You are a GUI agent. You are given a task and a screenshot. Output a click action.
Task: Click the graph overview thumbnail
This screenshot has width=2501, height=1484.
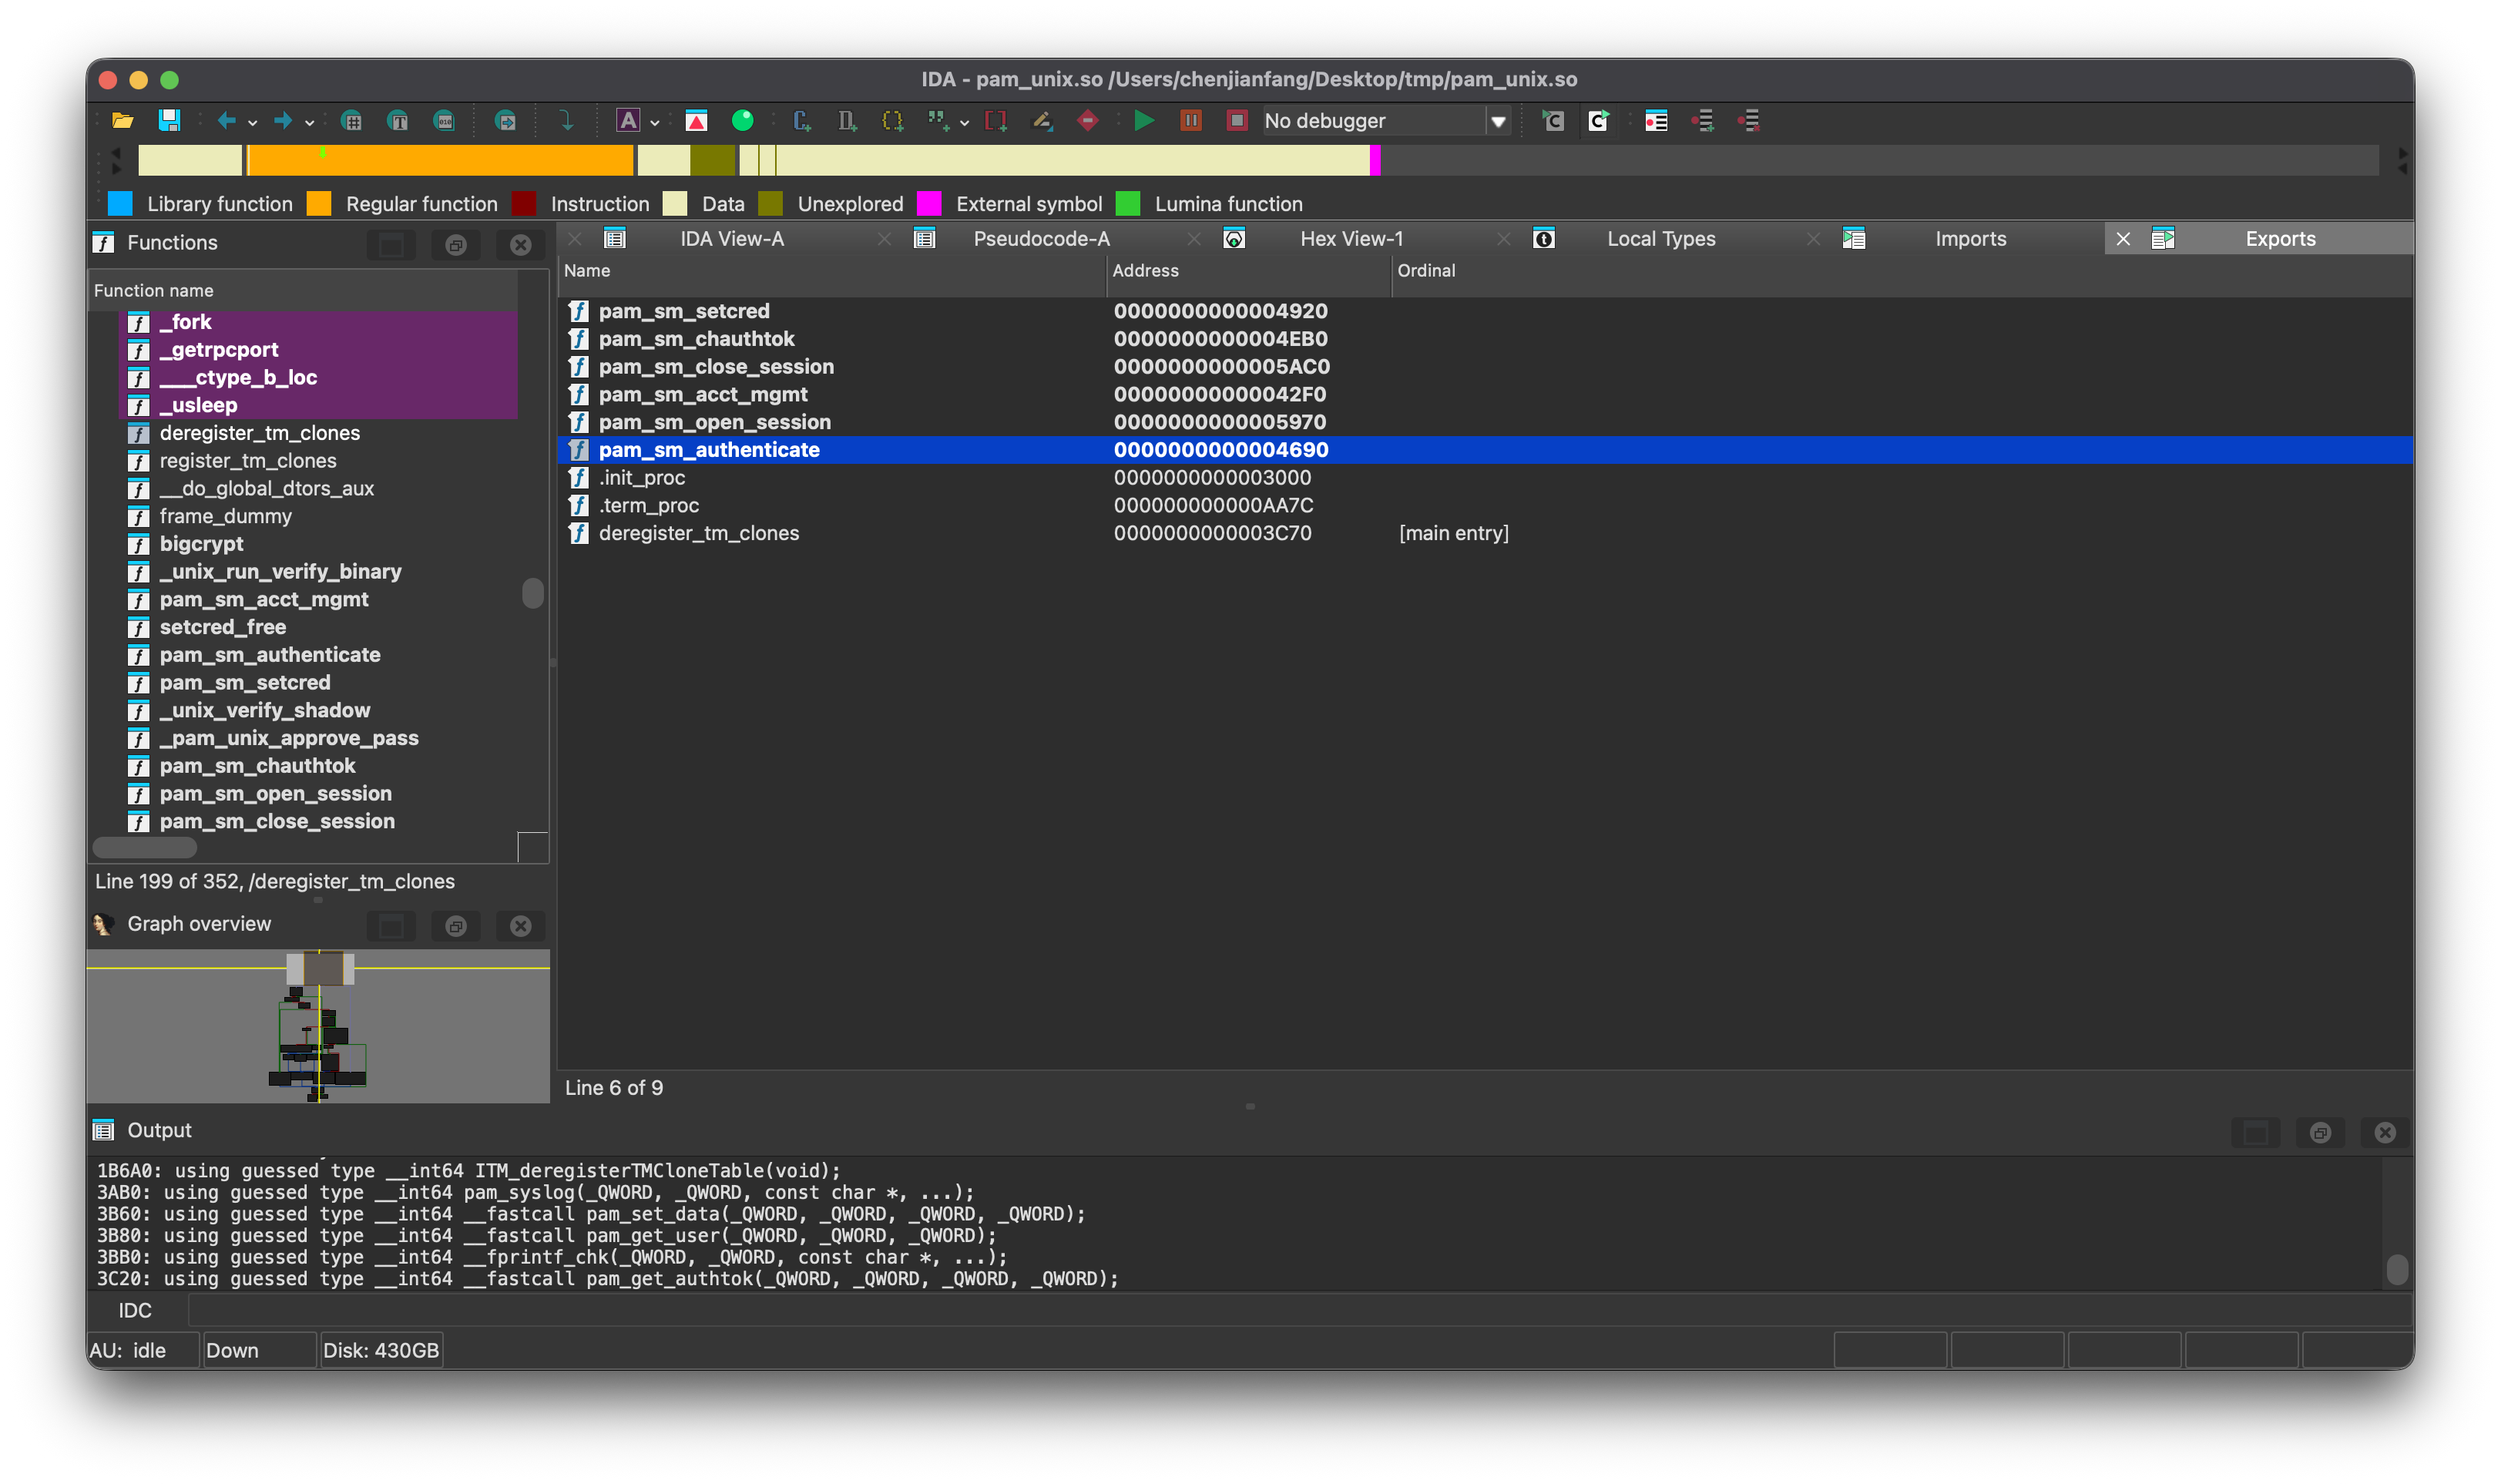[x=318, y=1026]
